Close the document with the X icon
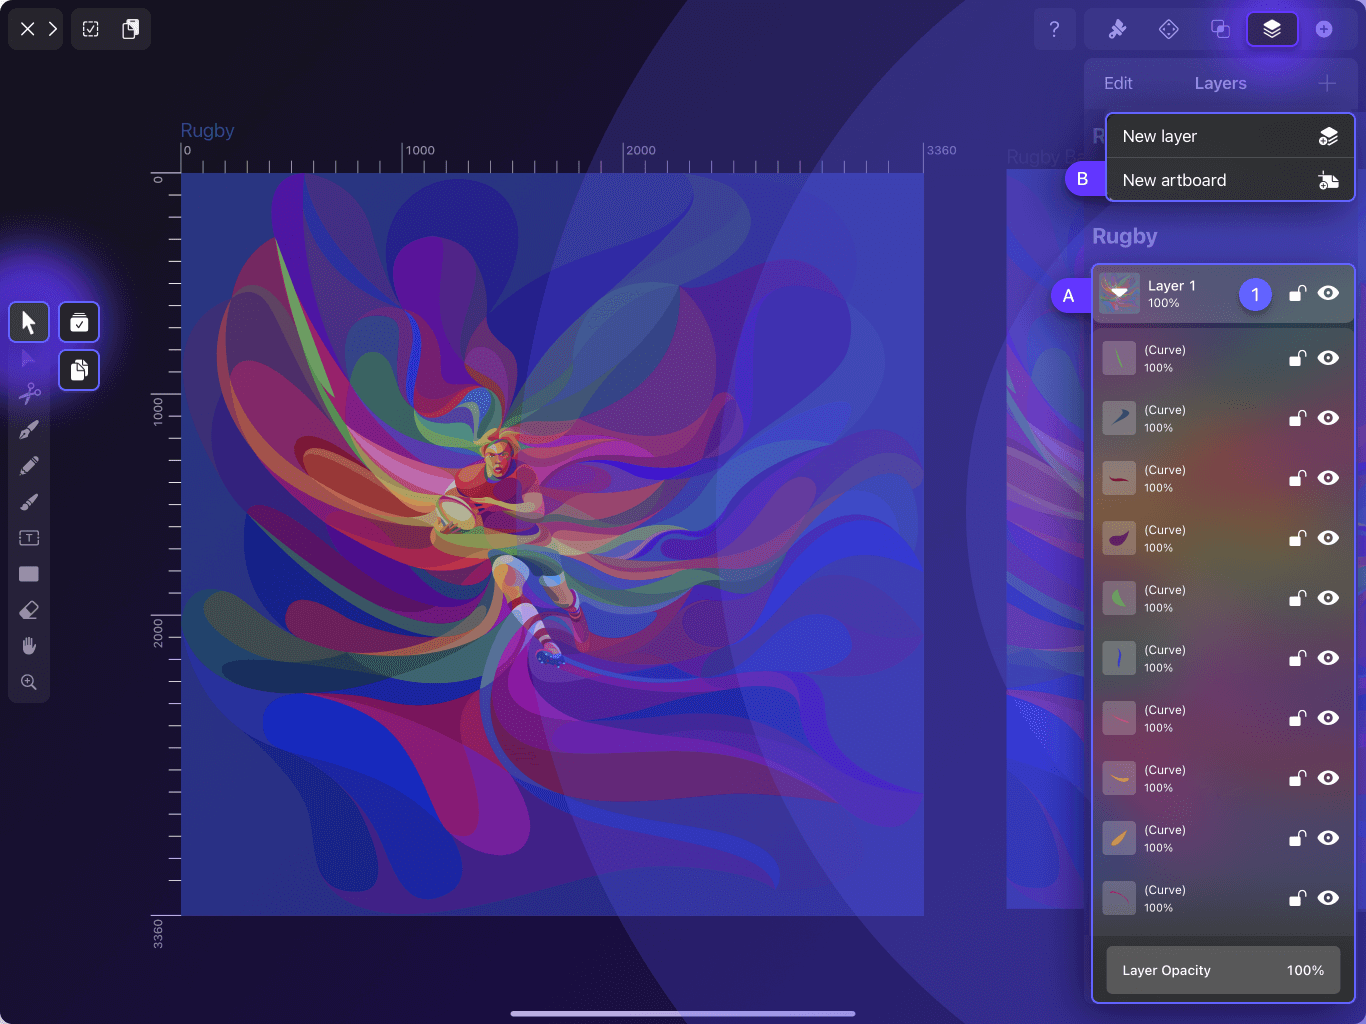This screenshot has height=1024, width=1366. (27, 29)
